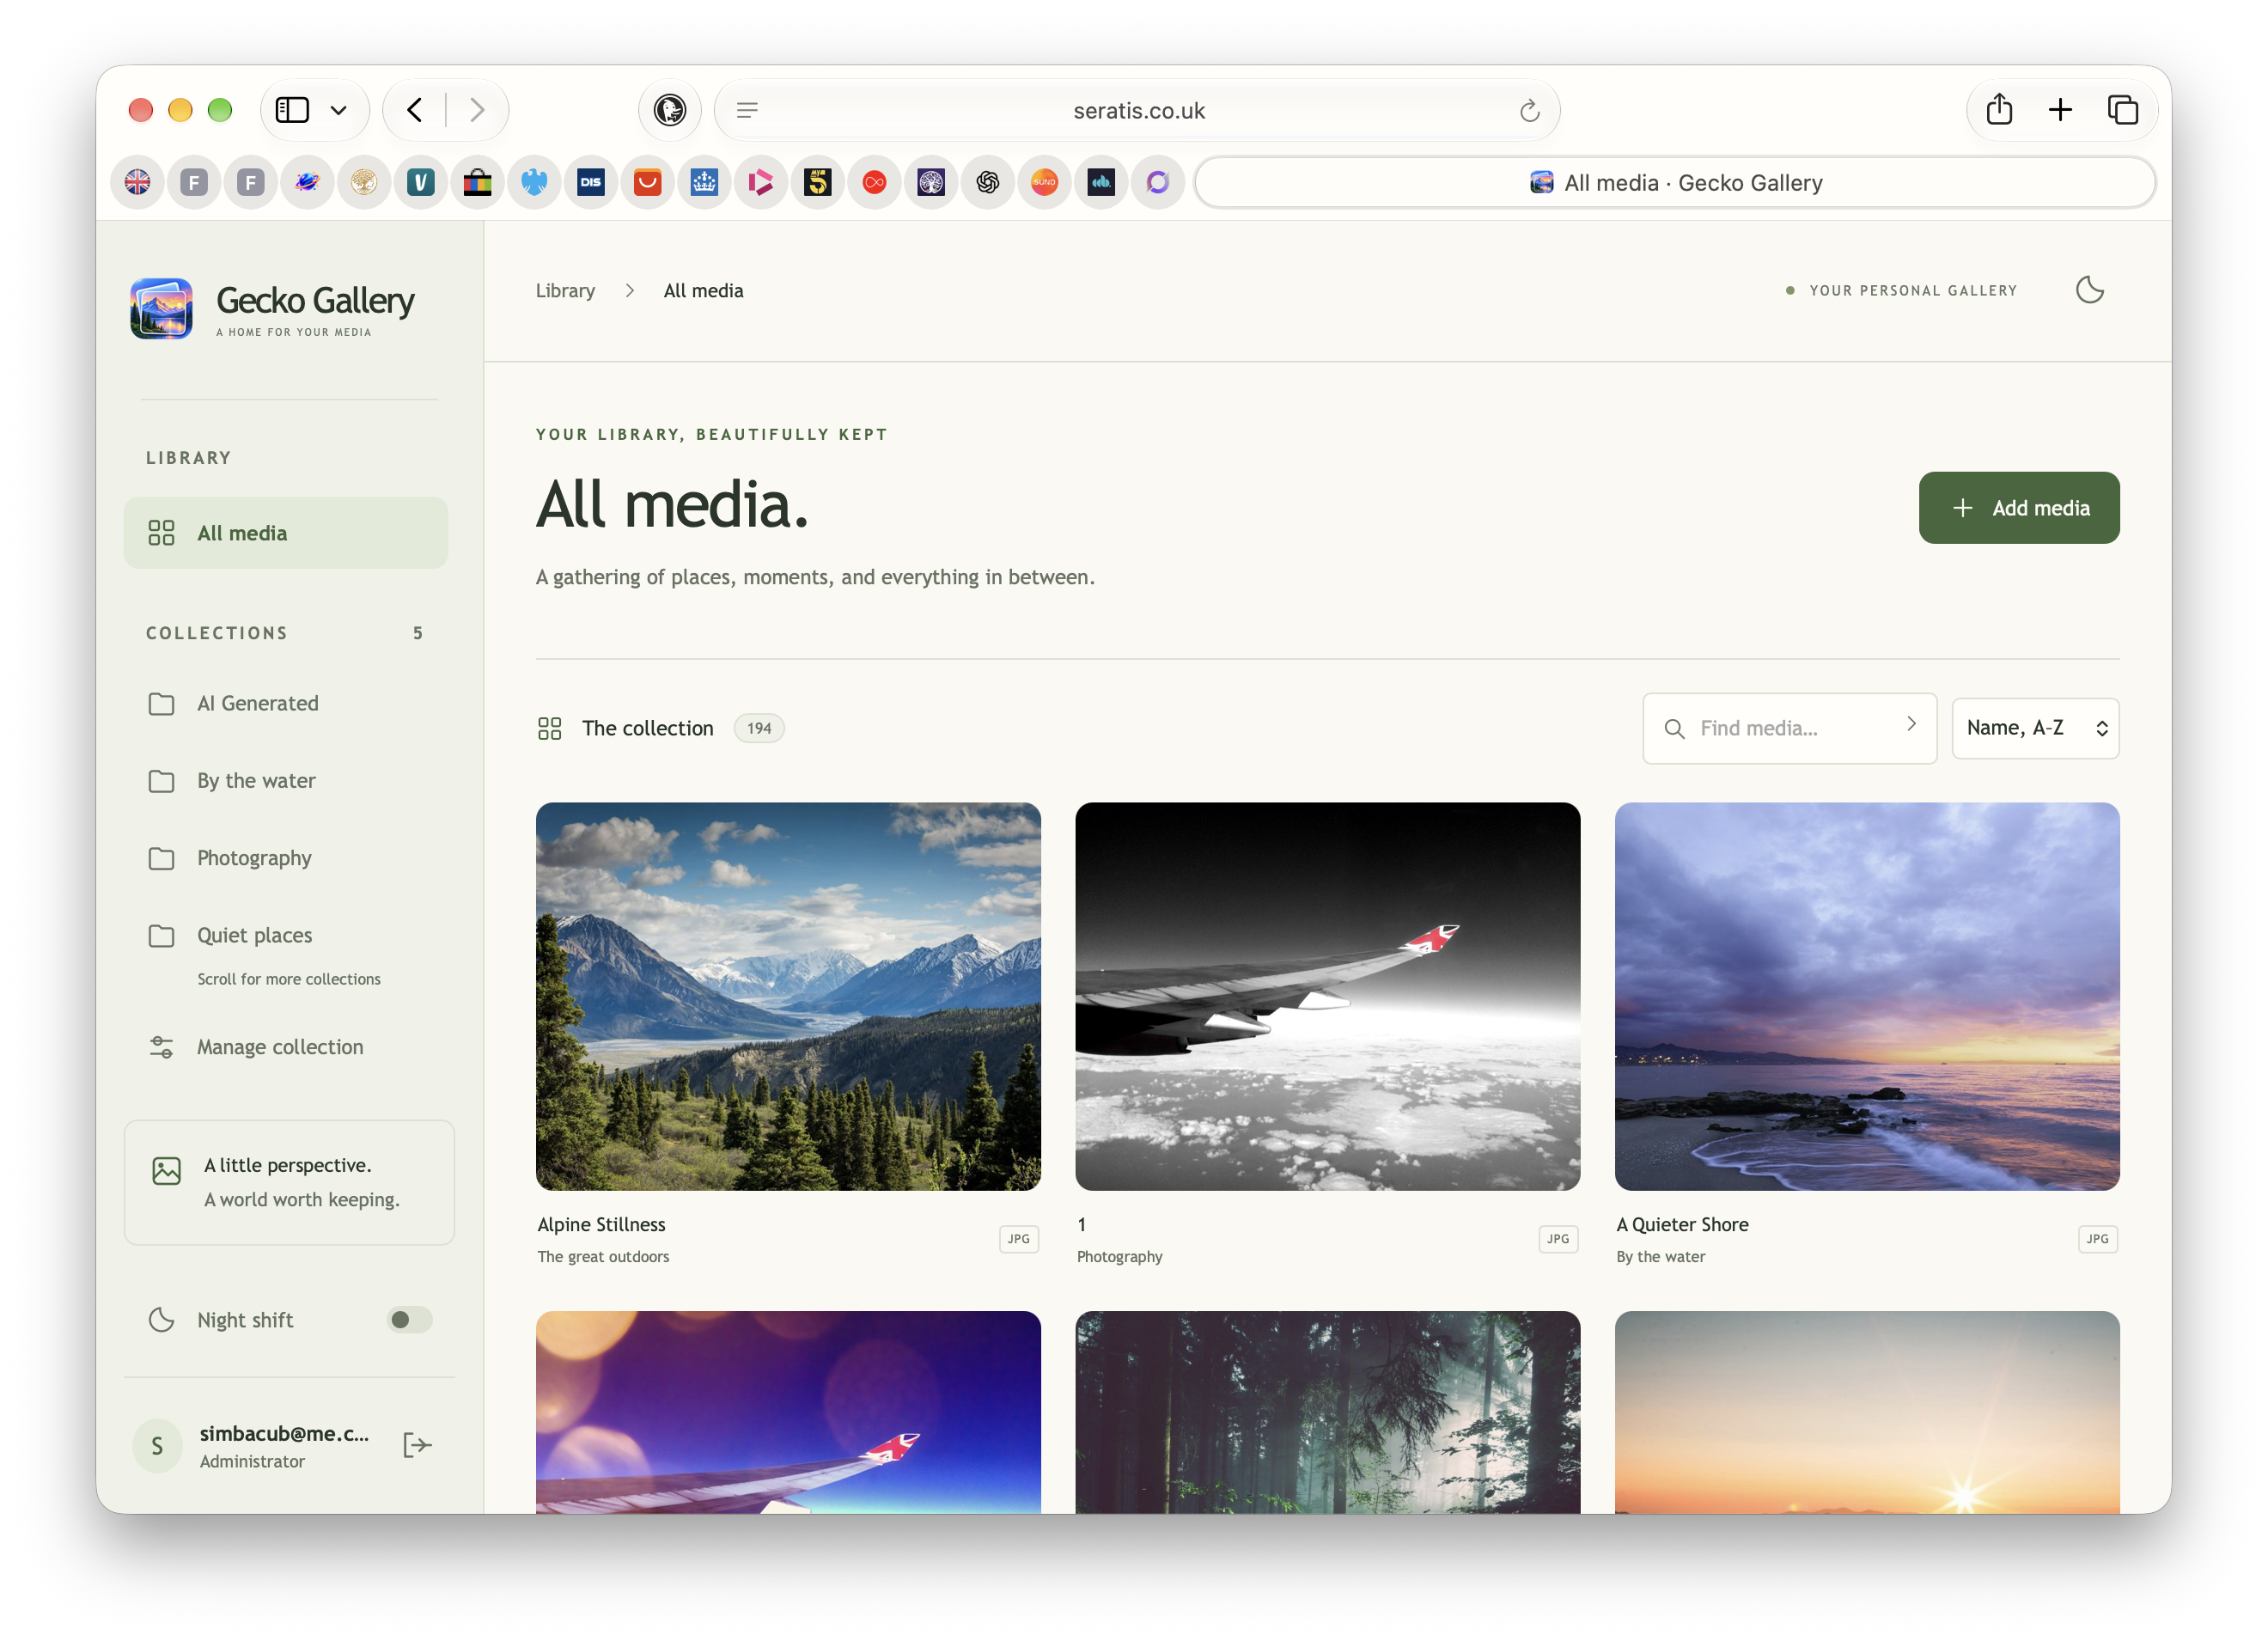
Task: Click the seratis.co.uk address bar
Action: tap(1137, 110)
